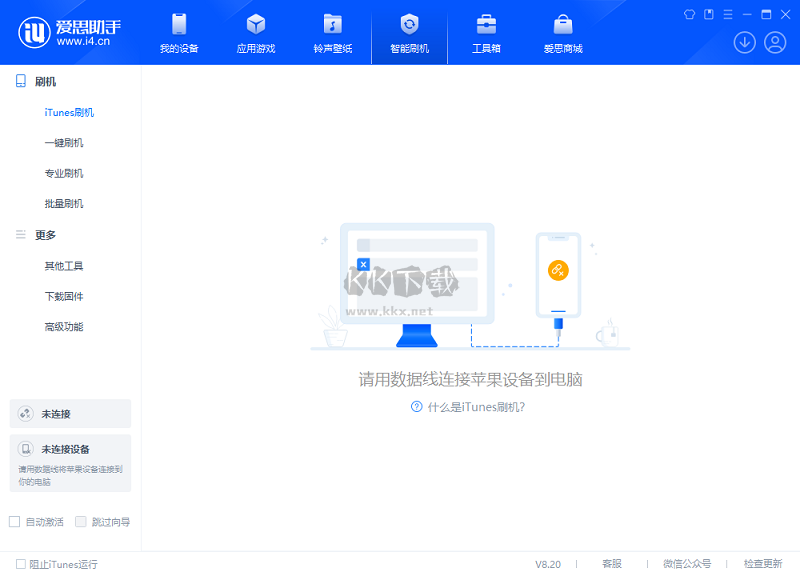800x576 pixels.
Task: Open the 我的设备 device icon
Action: (x=179, y=24)
